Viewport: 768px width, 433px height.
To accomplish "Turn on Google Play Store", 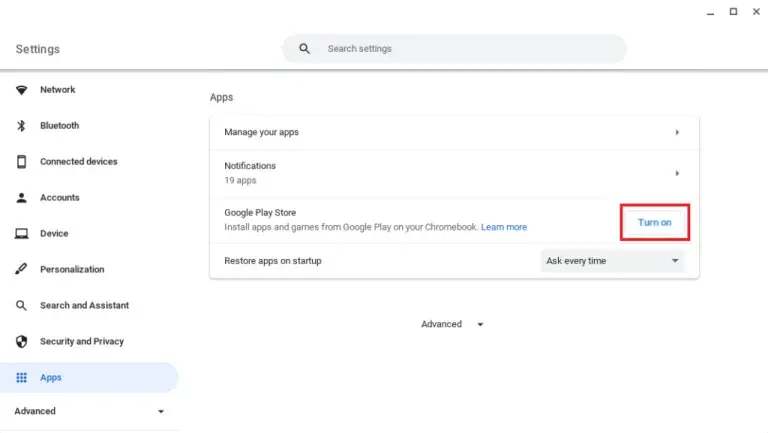I will [x=654, y=222].
